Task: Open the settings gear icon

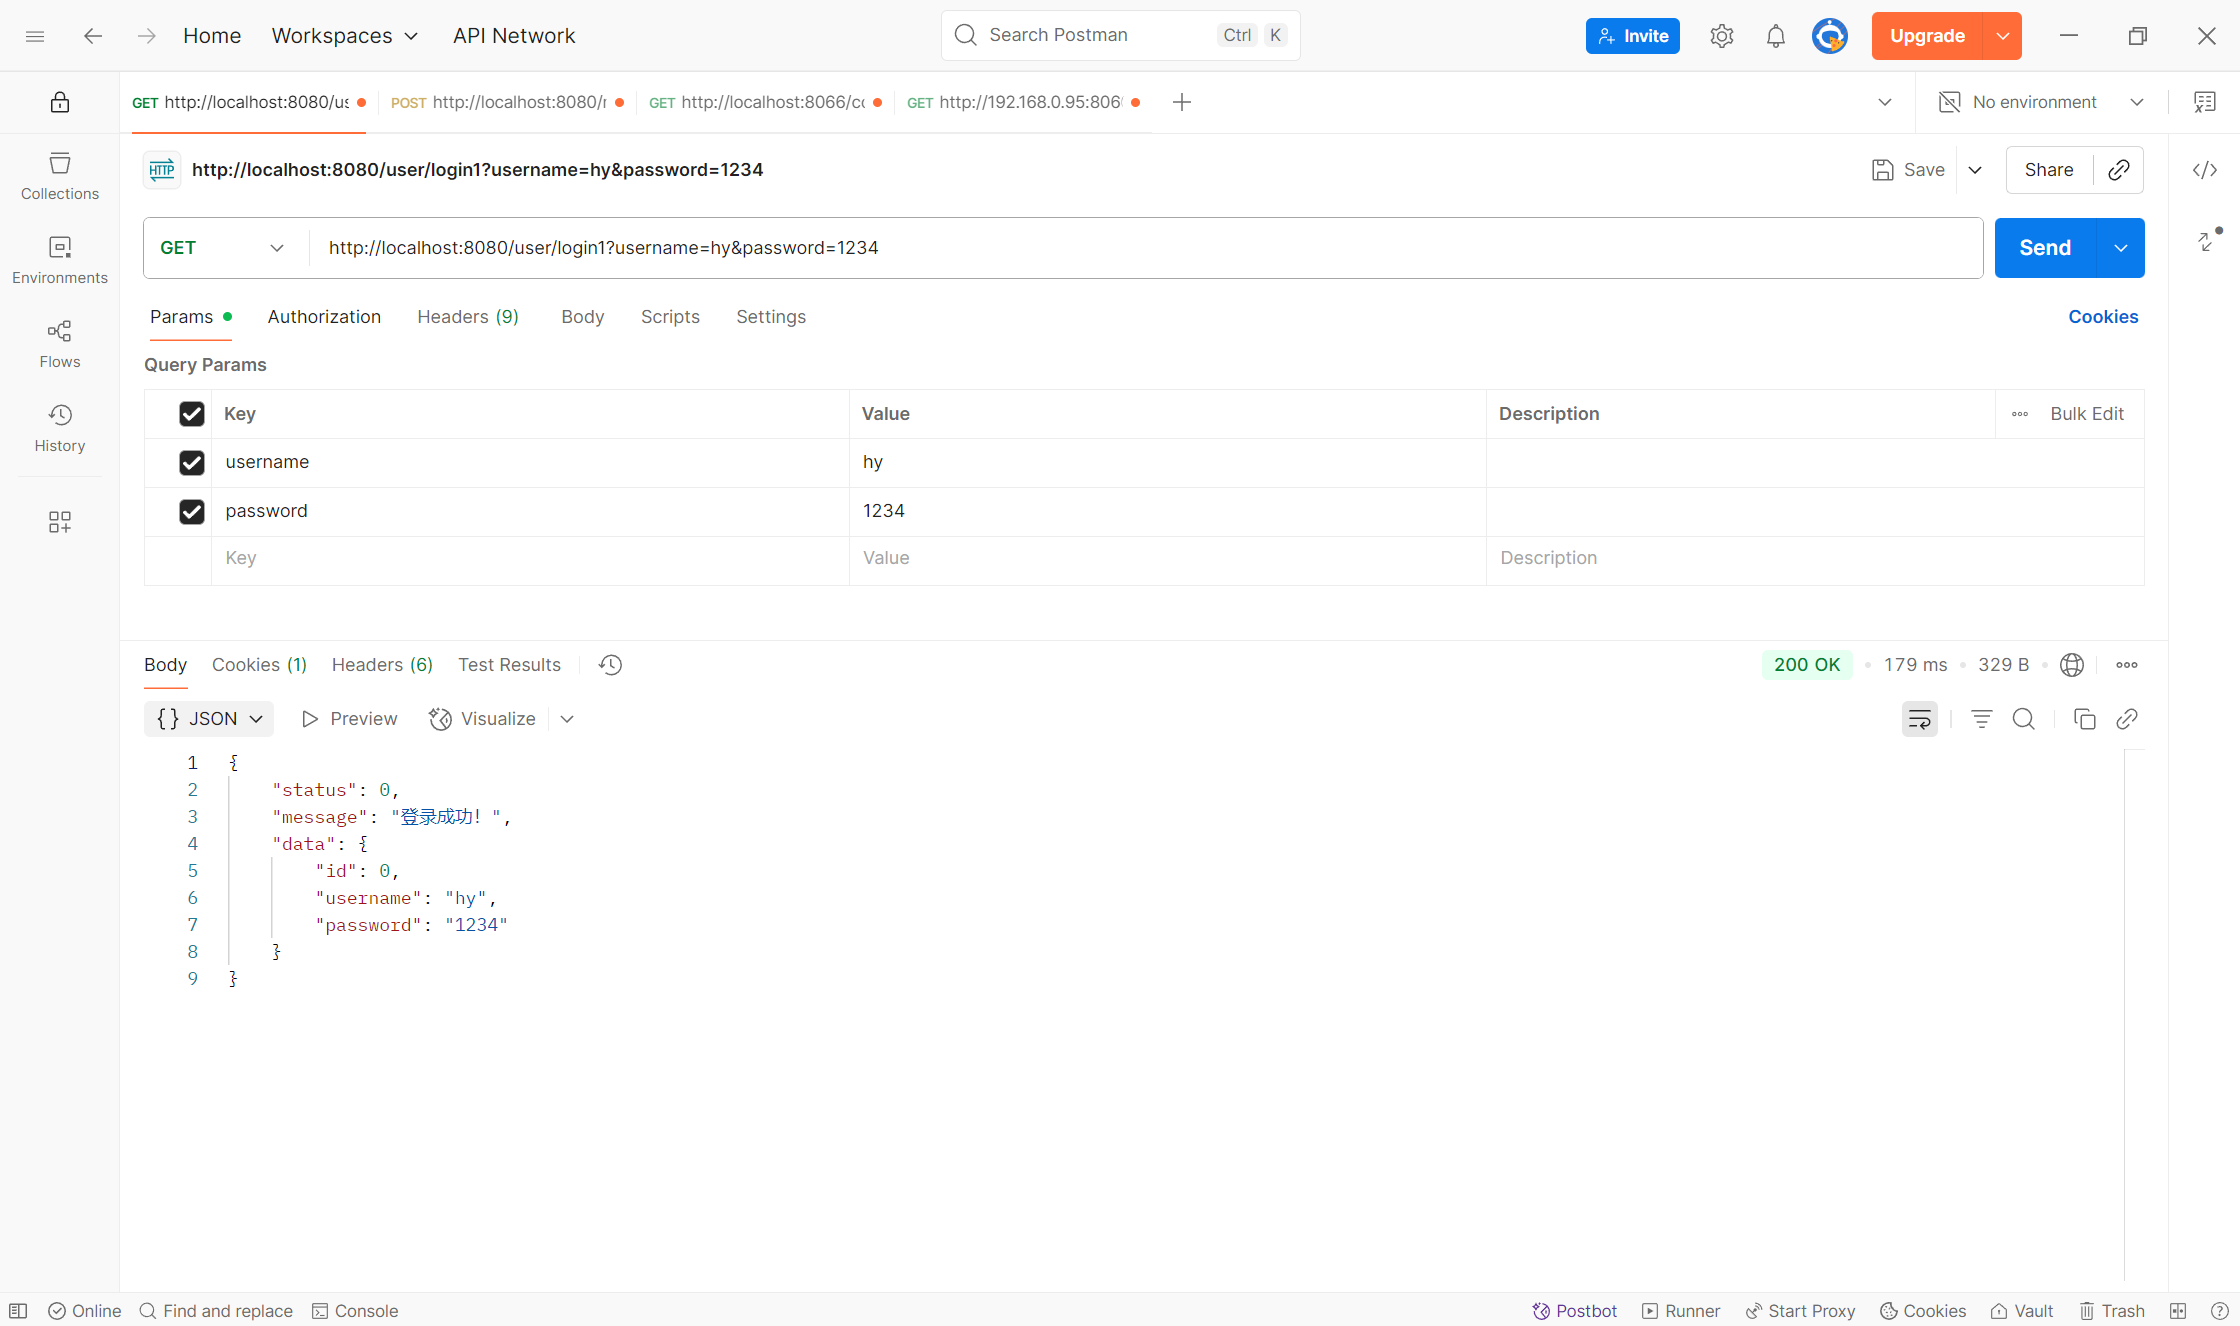Action: point(1721,36)
